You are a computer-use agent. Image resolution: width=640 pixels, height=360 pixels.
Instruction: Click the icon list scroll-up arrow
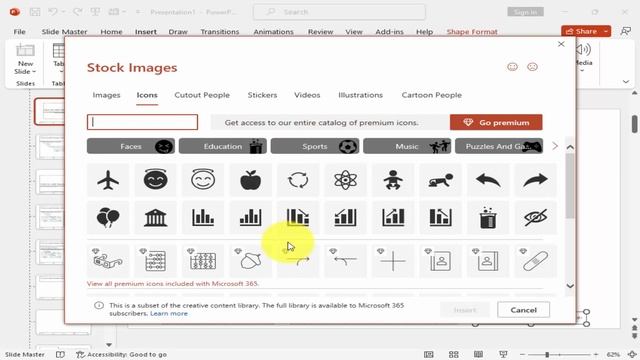tap(570, 147)
